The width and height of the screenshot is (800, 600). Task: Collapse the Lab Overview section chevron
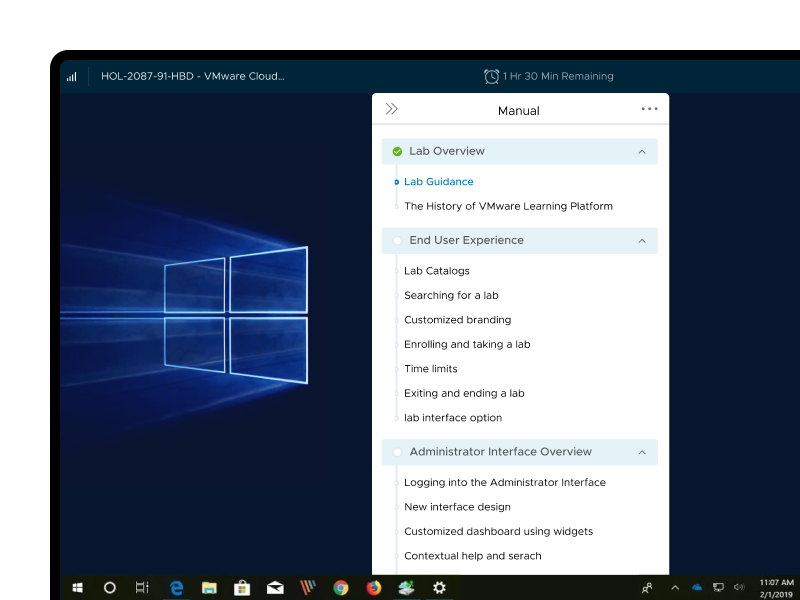(x=642, y=152)
